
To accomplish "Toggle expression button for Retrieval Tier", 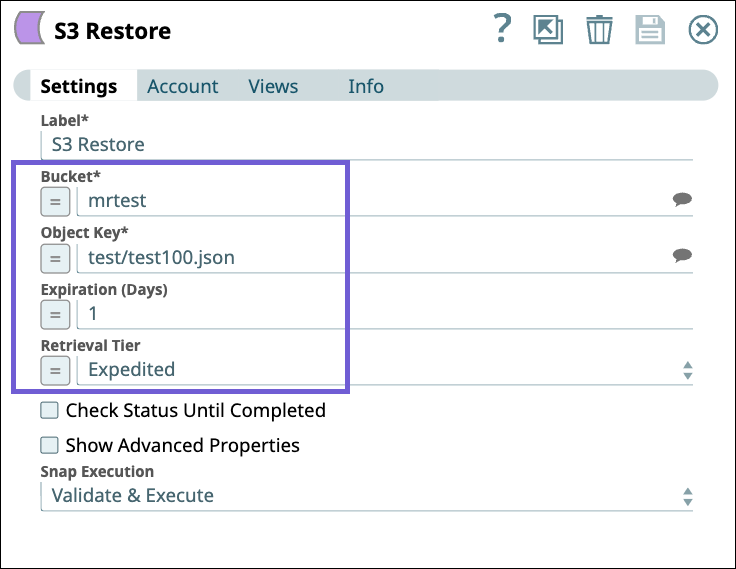I will point(55,370).
